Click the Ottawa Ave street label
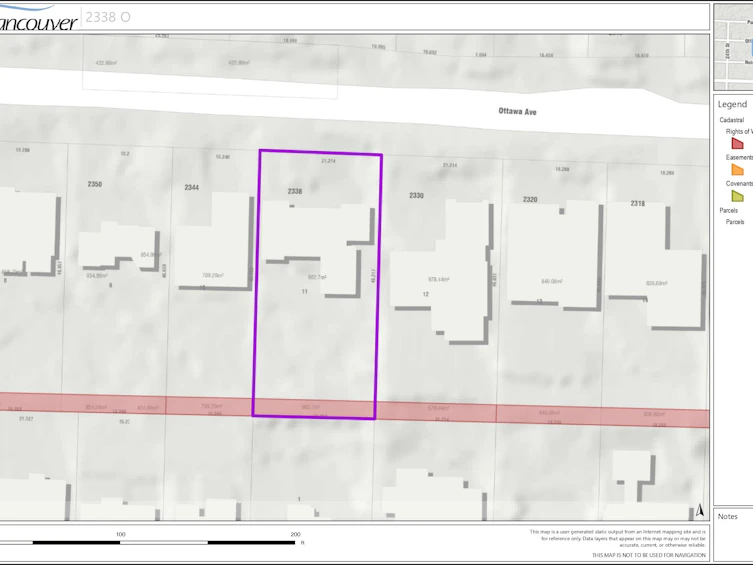 pyautogui.click(x=517, y=111)
